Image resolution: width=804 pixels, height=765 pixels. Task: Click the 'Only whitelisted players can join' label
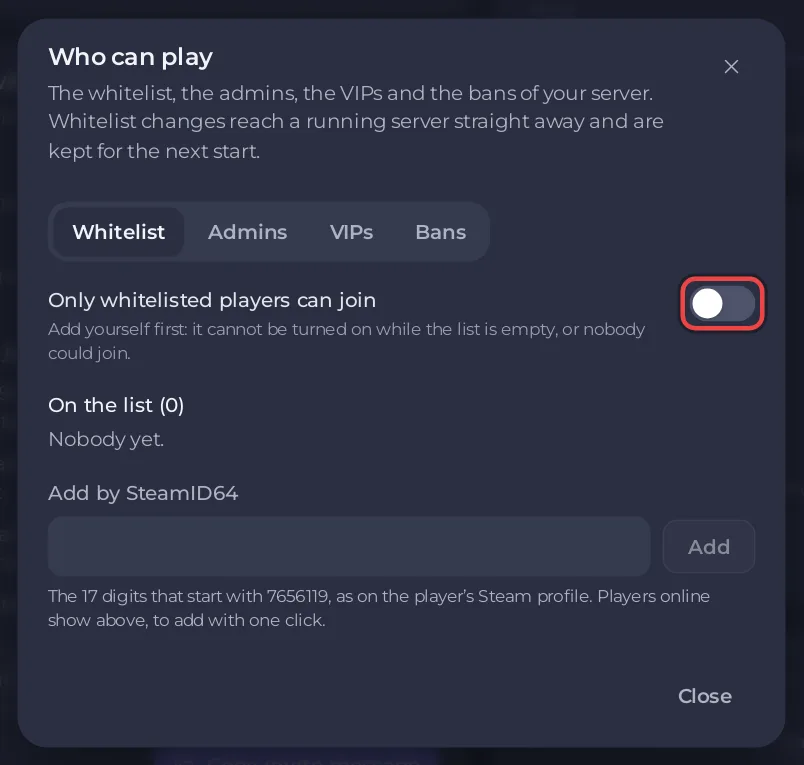click(212, 300)
